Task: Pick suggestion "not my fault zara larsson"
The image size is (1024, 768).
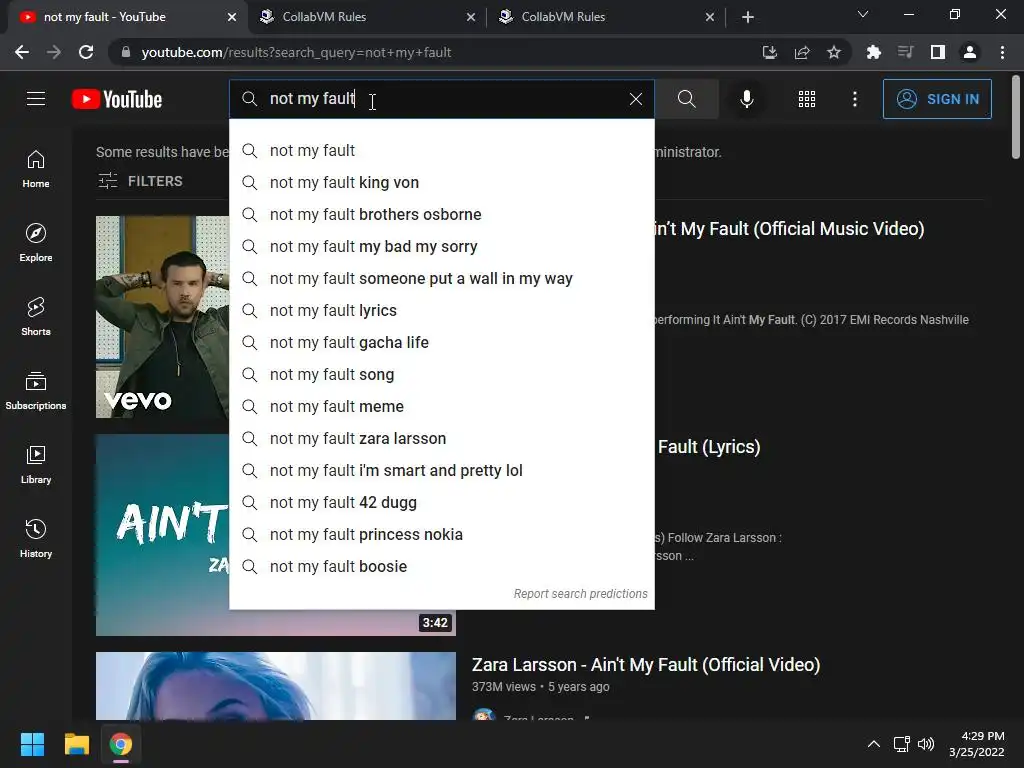Action: click(441, 439)
